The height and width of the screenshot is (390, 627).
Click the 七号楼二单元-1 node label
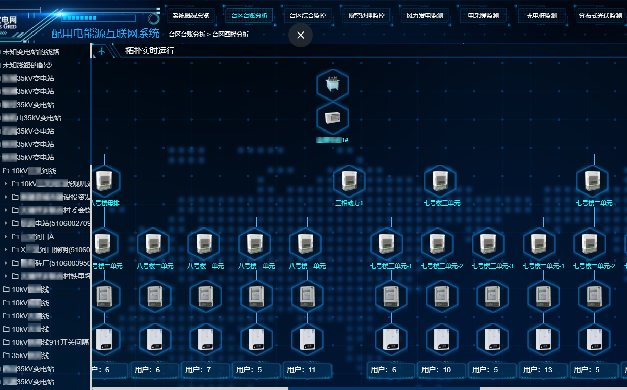point(391,266)
